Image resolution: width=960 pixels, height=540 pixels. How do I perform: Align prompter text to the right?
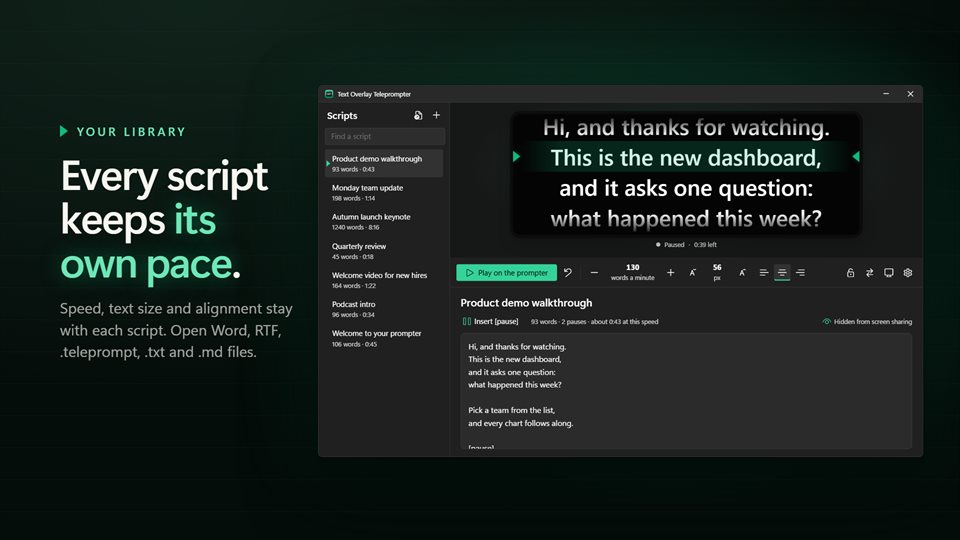[x=800, y=272]
